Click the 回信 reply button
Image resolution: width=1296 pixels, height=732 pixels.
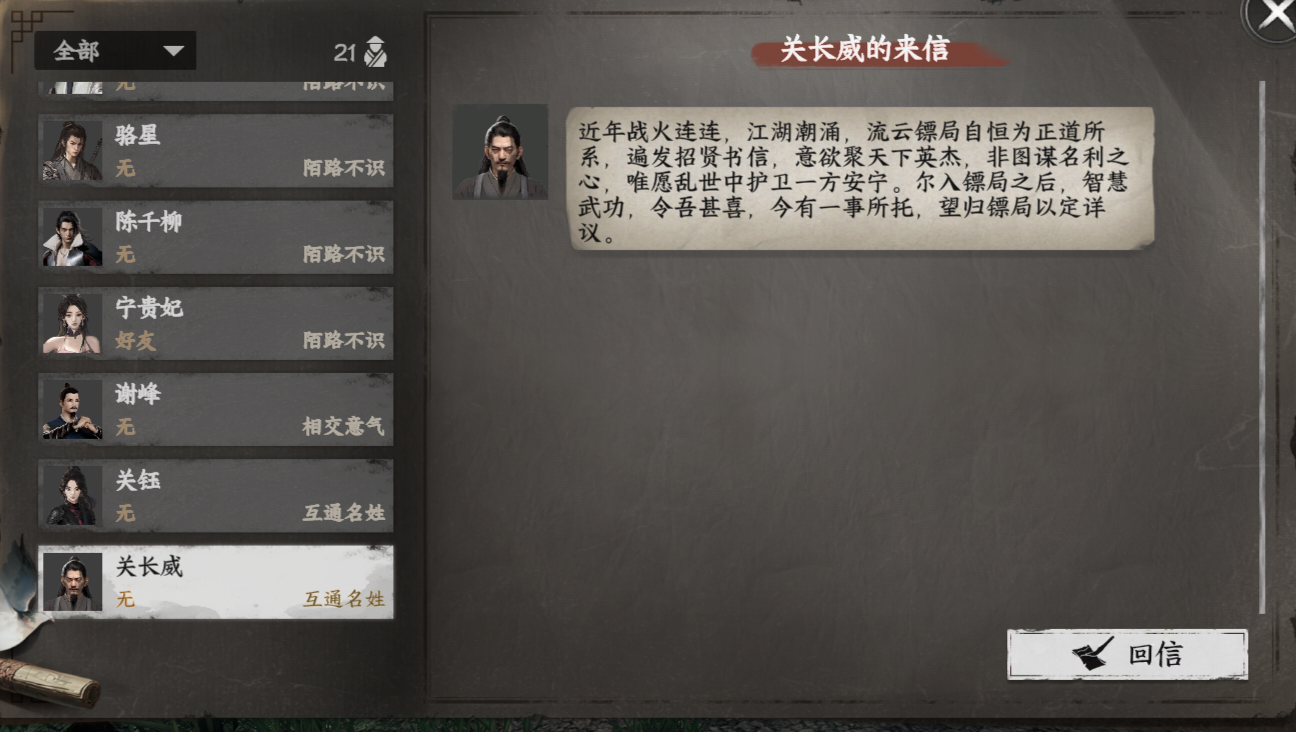(x=1127, y=655)
